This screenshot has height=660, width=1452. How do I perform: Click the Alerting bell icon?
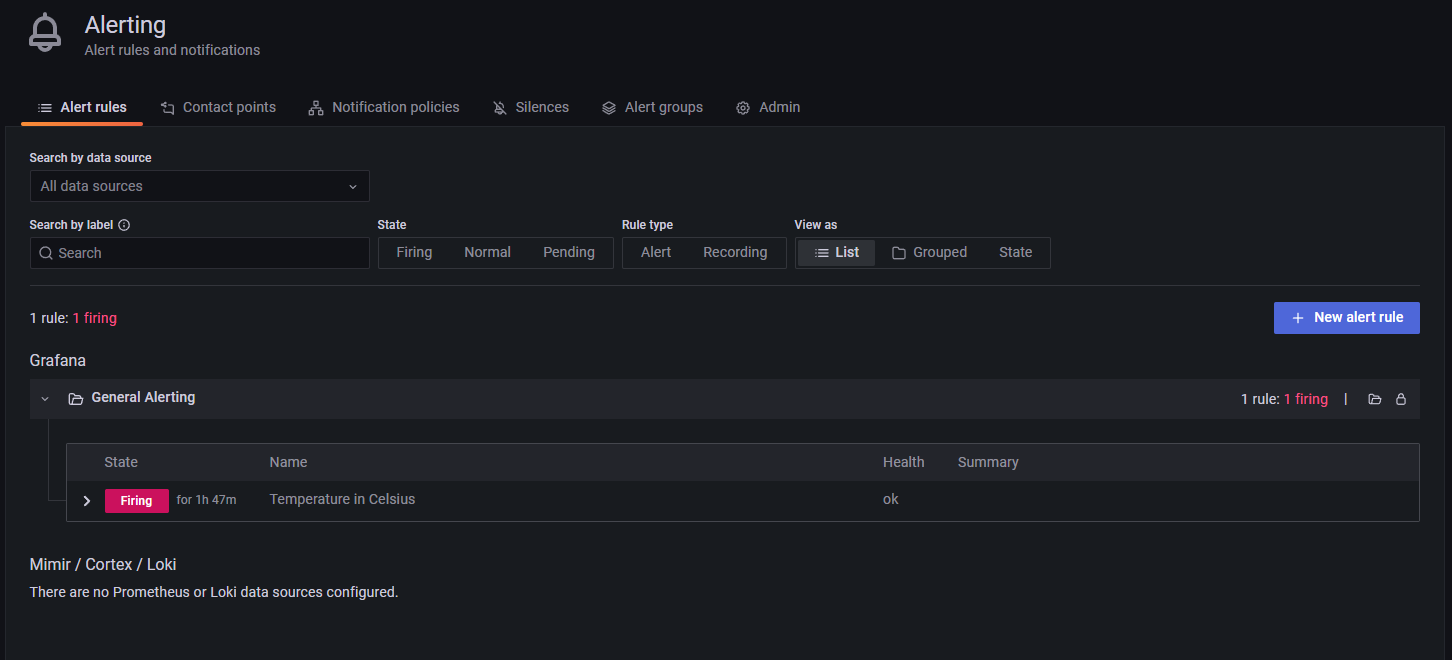coord(45,32)
